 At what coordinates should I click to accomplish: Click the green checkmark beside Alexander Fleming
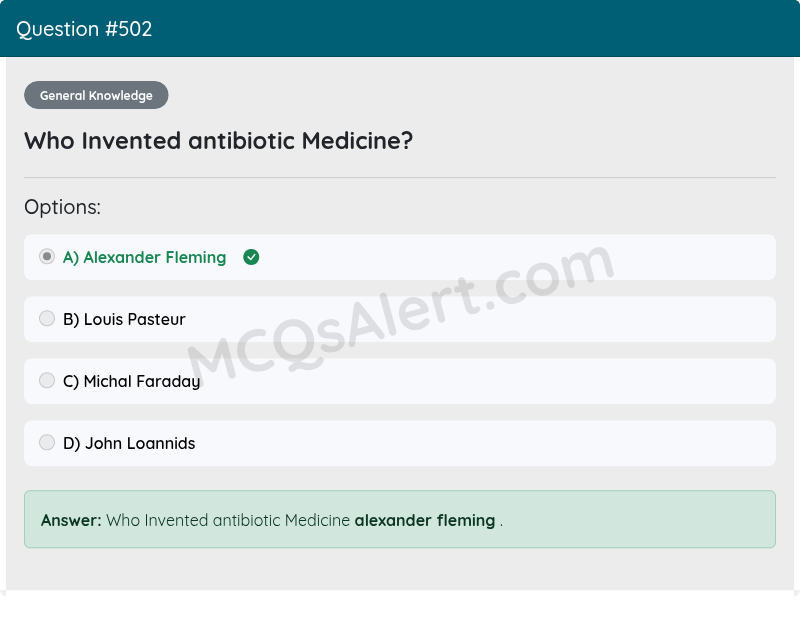pos(251,257)
